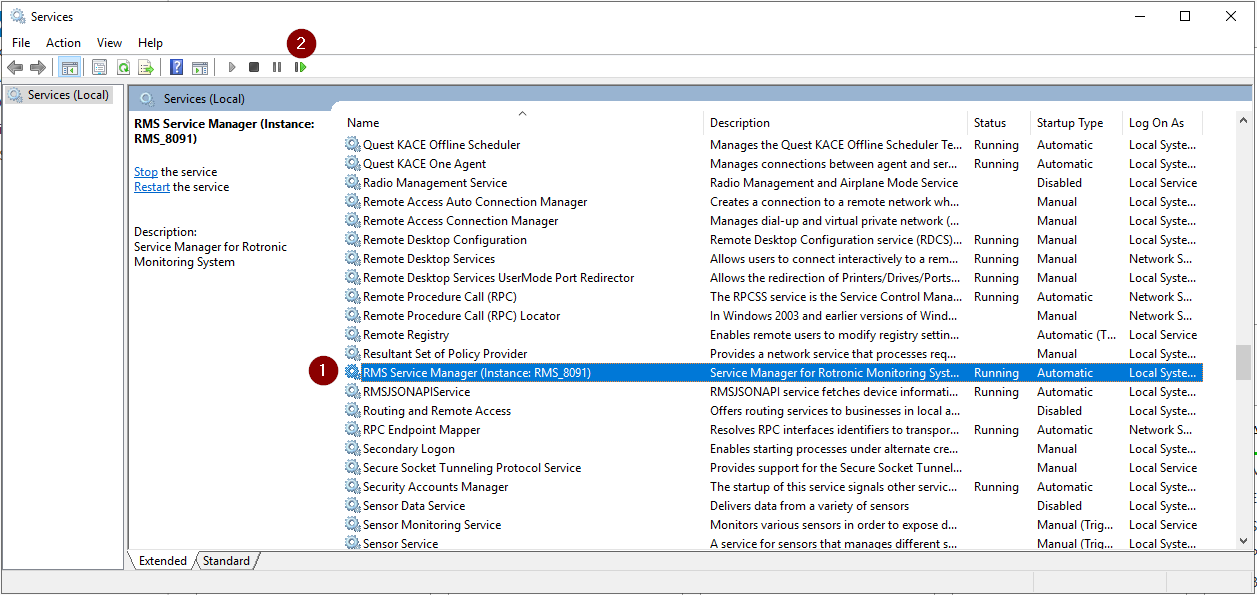1257x595 pixels.
Task: Select the Remote Desktop Services service name
Action: click(429, 259)
